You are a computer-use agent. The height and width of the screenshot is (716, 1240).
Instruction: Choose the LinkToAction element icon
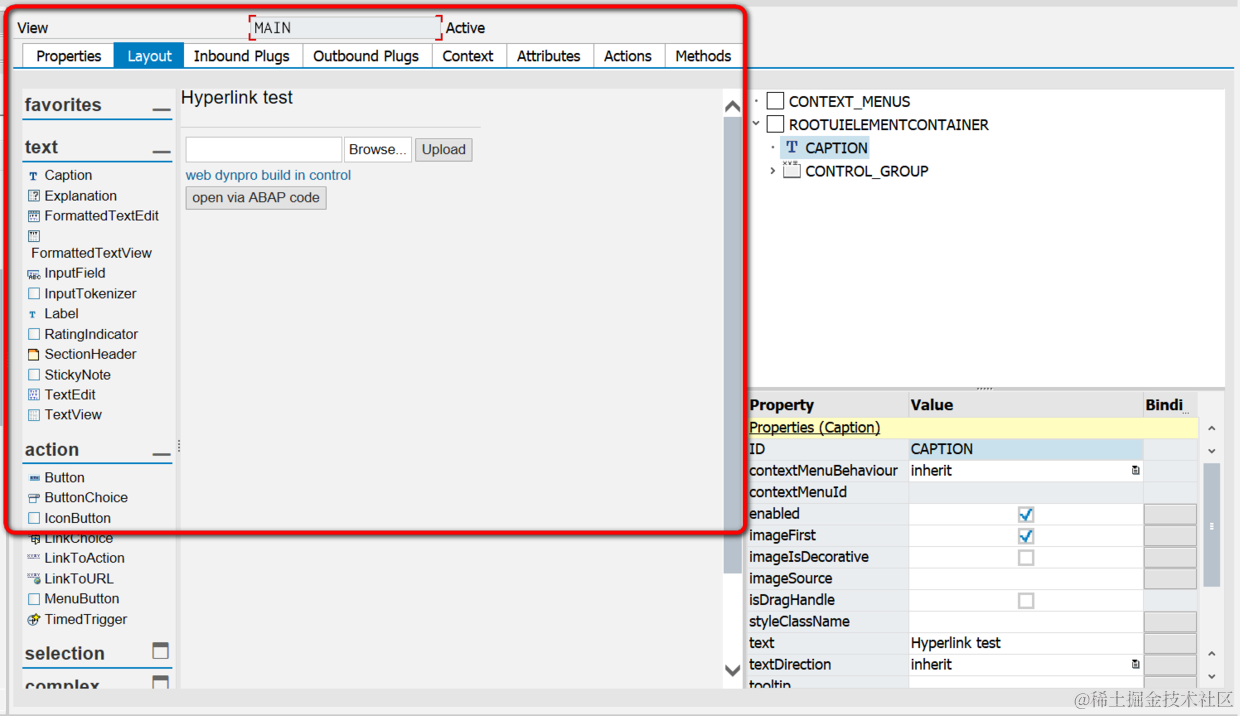[34, 558]
